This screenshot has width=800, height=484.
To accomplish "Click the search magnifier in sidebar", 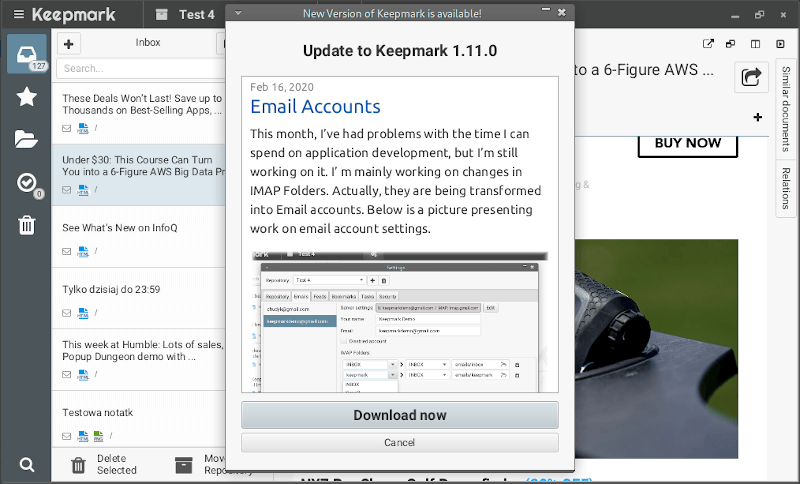I will [x=27, y=464].
